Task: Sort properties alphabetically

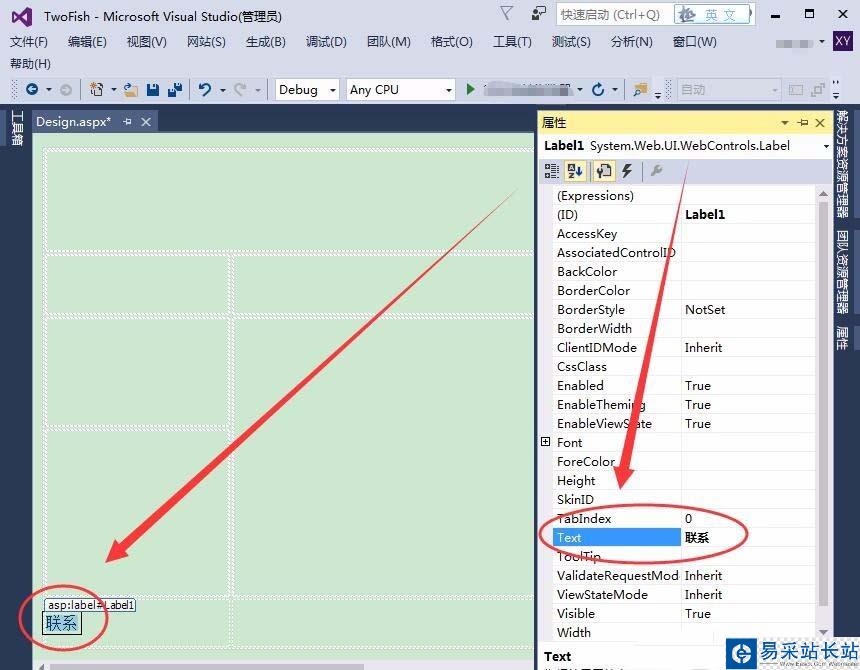Action: click(575, 171)
